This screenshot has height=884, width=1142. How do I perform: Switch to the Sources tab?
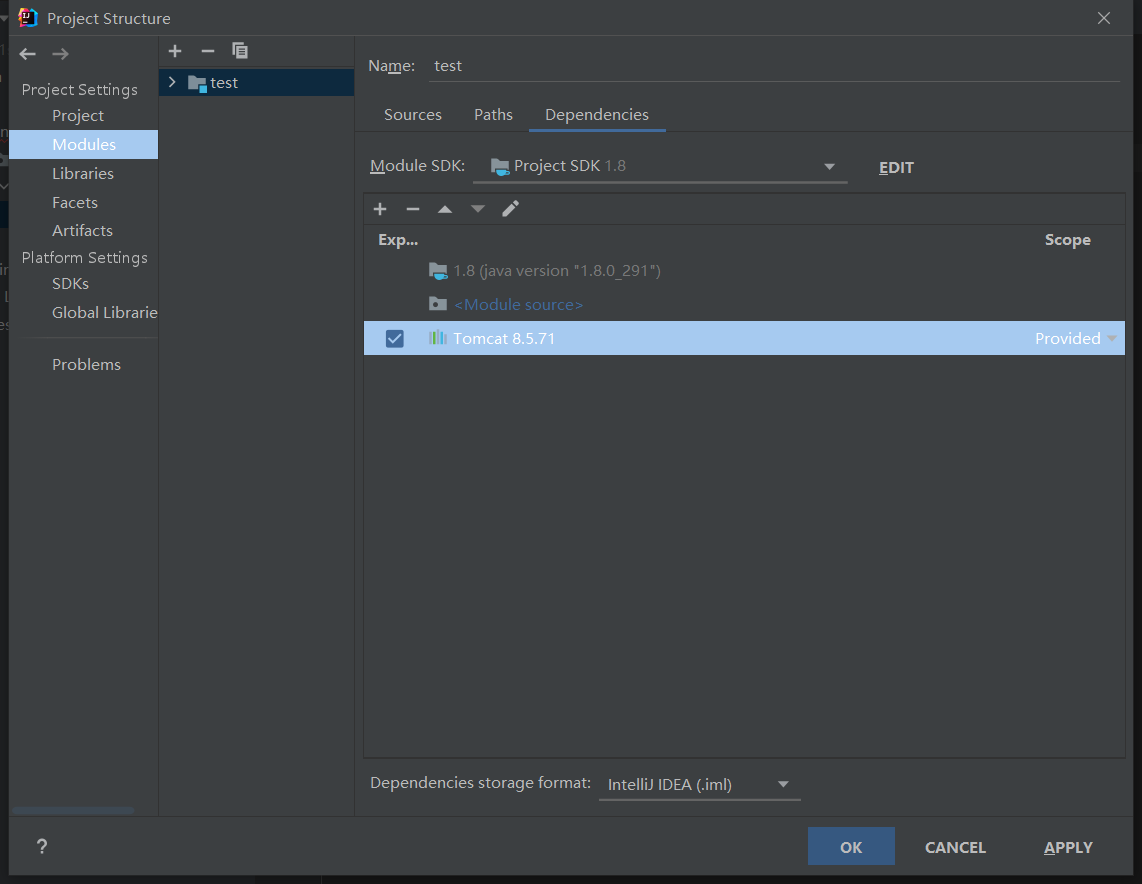click(413, 114)
